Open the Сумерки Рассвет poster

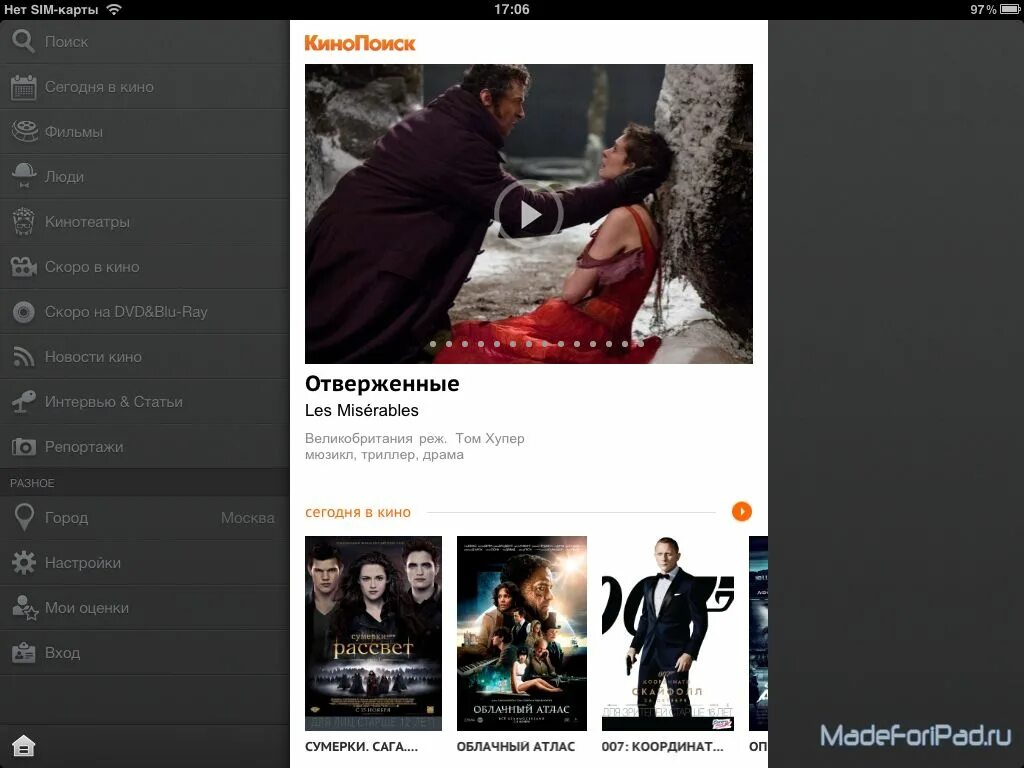point(374,633)
